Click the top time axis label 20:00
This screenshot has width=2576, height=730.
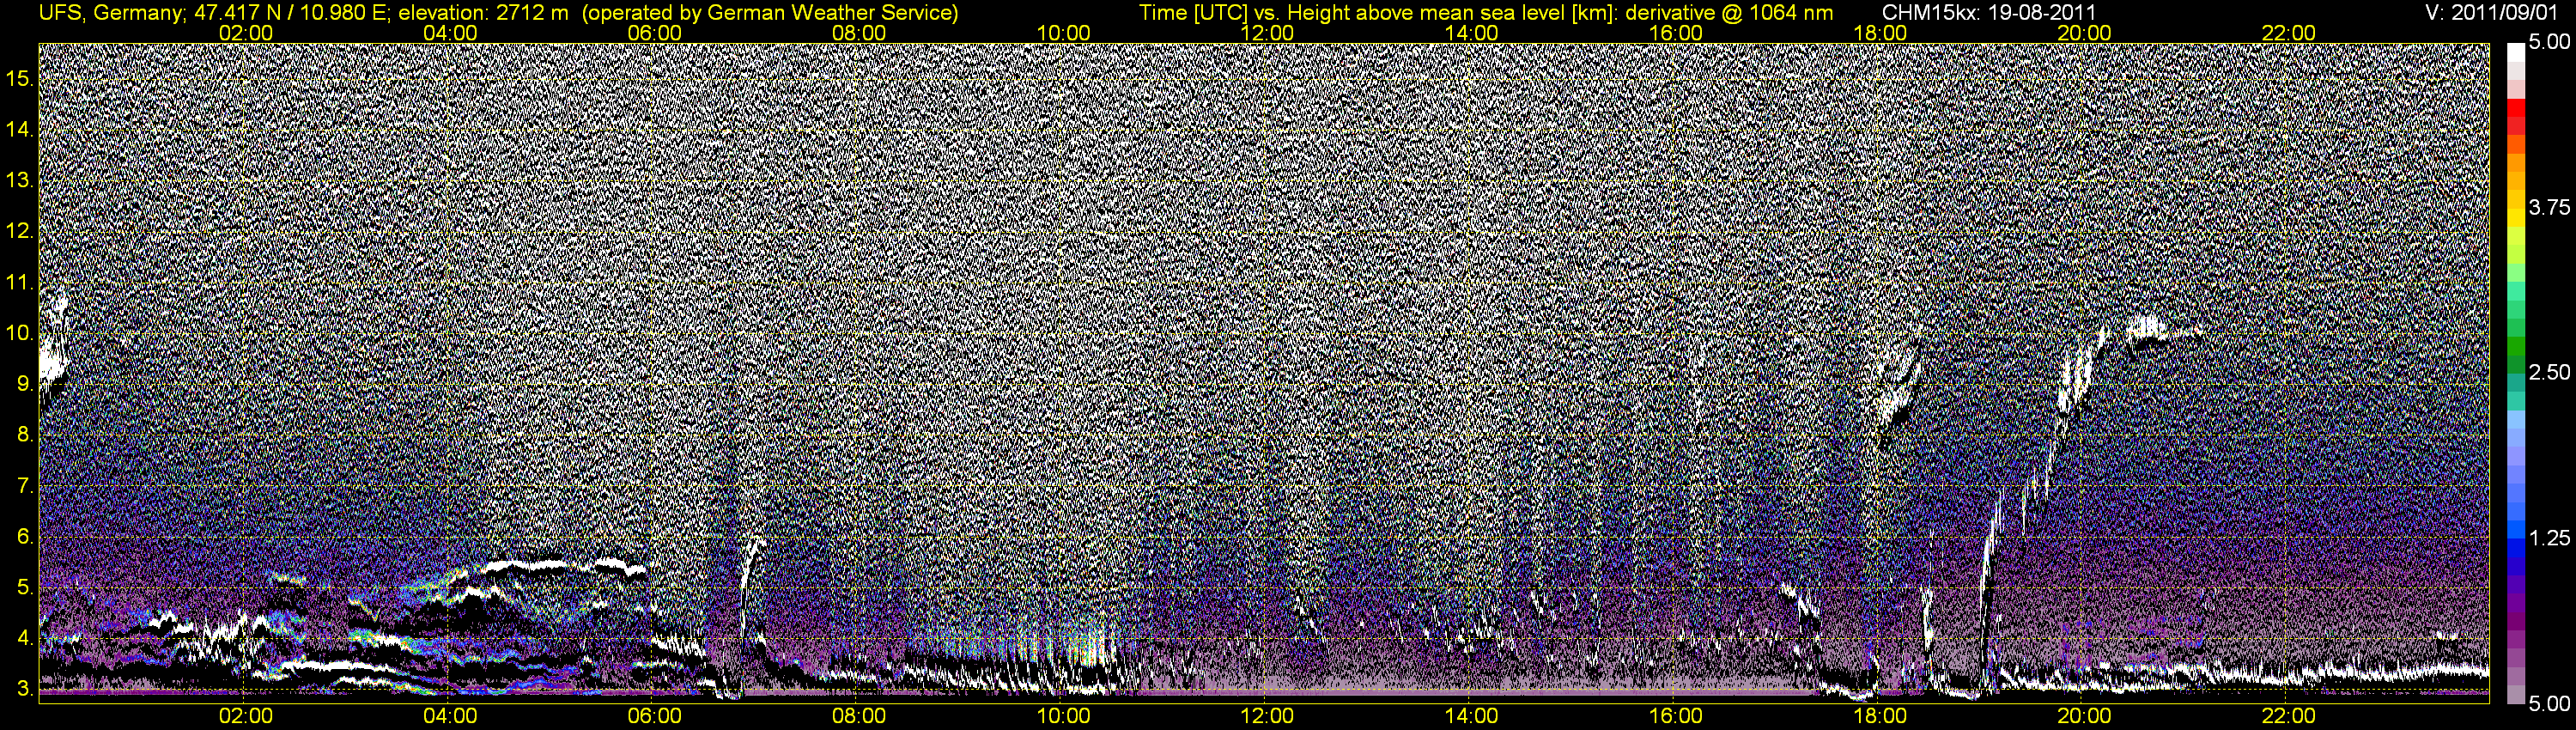[x=2084, y=33]
